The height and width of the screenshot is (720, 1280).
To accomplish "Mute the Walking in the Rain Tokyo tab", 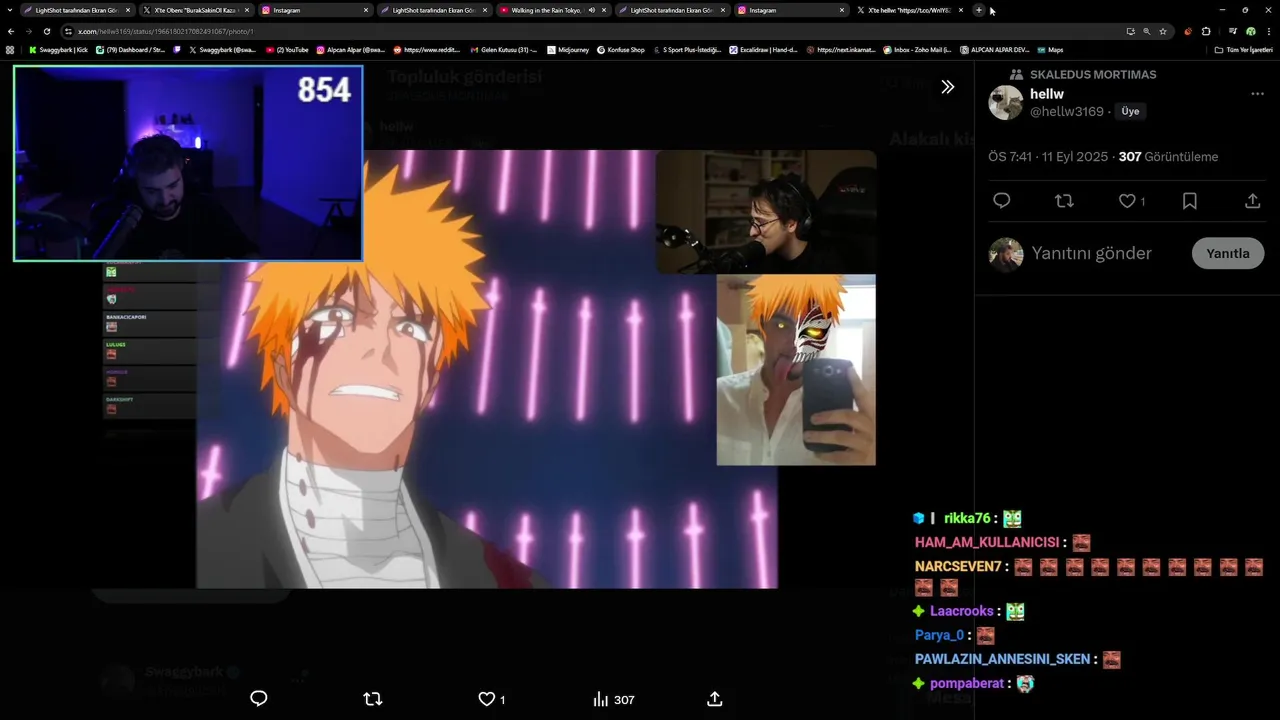I will [x=592, y=10].
